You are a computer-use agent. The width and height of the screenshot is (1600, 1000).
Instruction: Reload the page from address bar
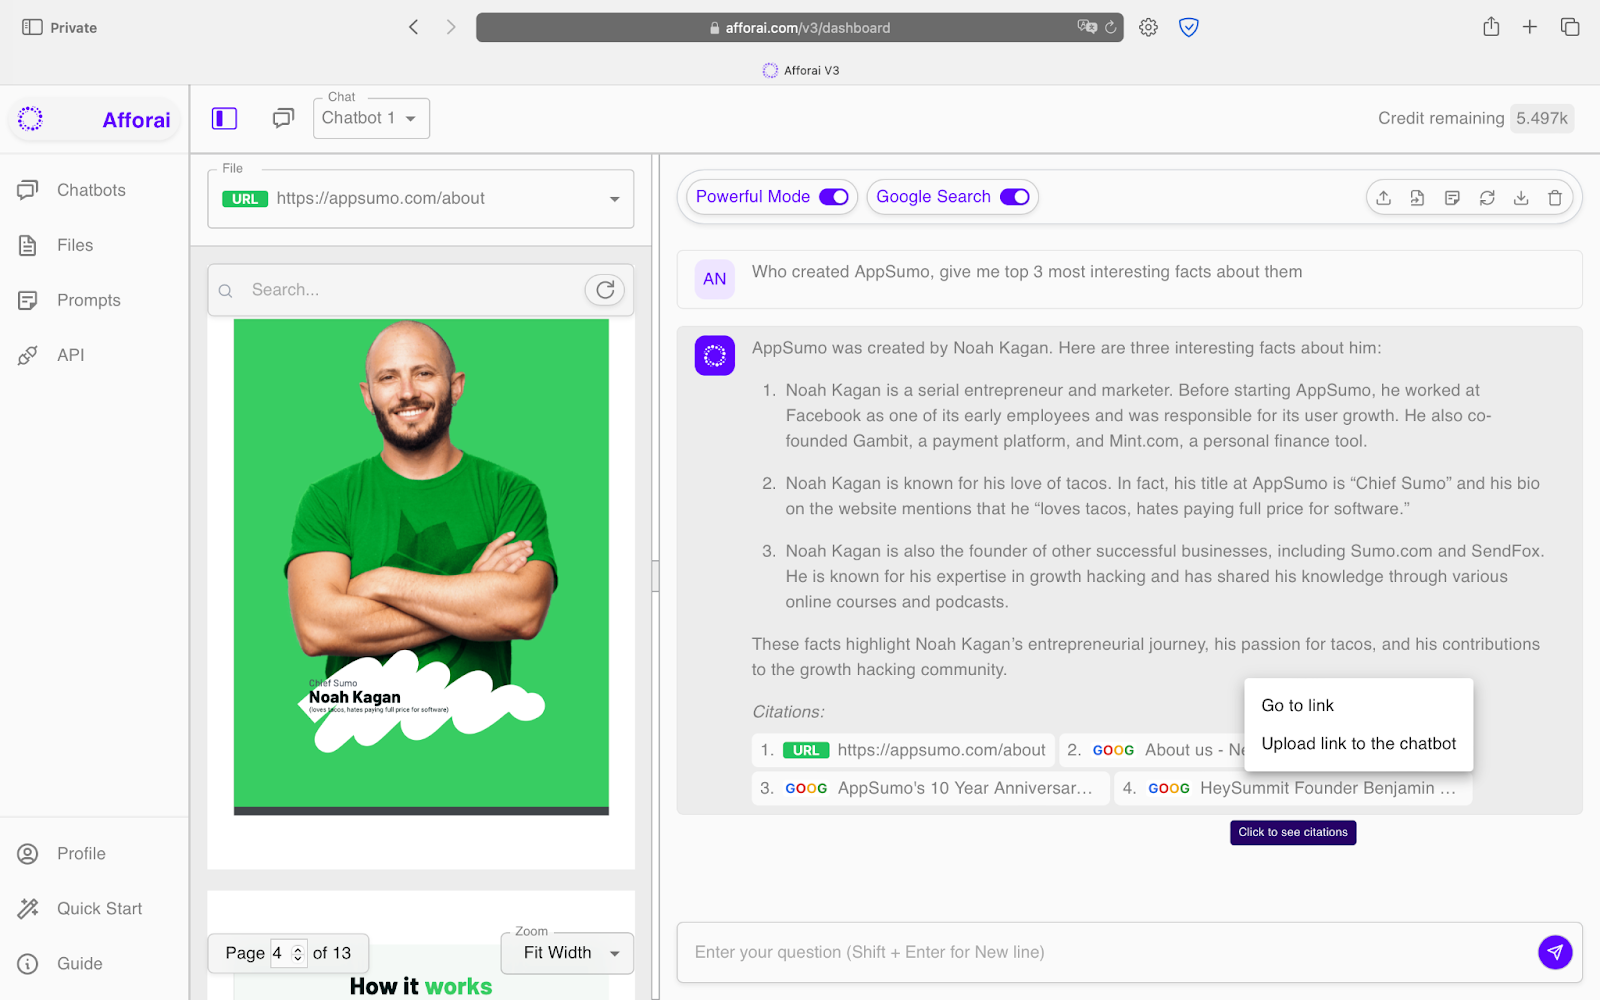point(1110,28)
